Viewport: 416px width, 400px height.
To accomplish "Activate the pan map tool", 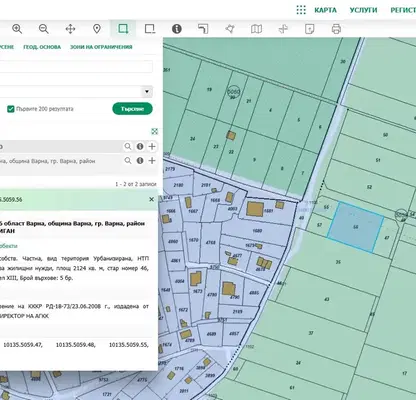I will pyautogui.click(x=70, y=29).
